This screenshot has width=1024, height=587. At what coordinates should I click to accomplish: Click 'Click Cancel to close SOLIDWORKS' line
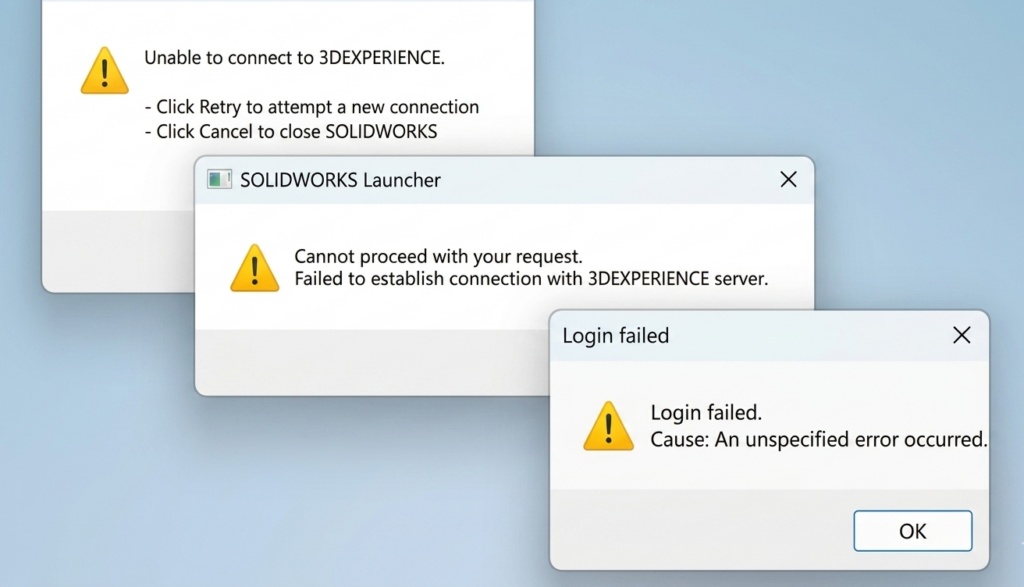(291, 131)
